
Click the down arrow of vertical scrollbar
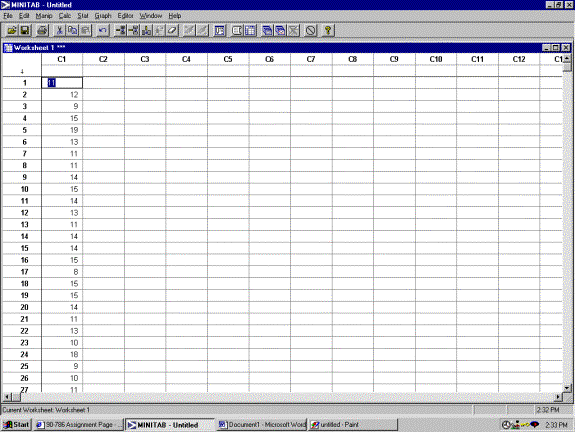coord(567,388)
